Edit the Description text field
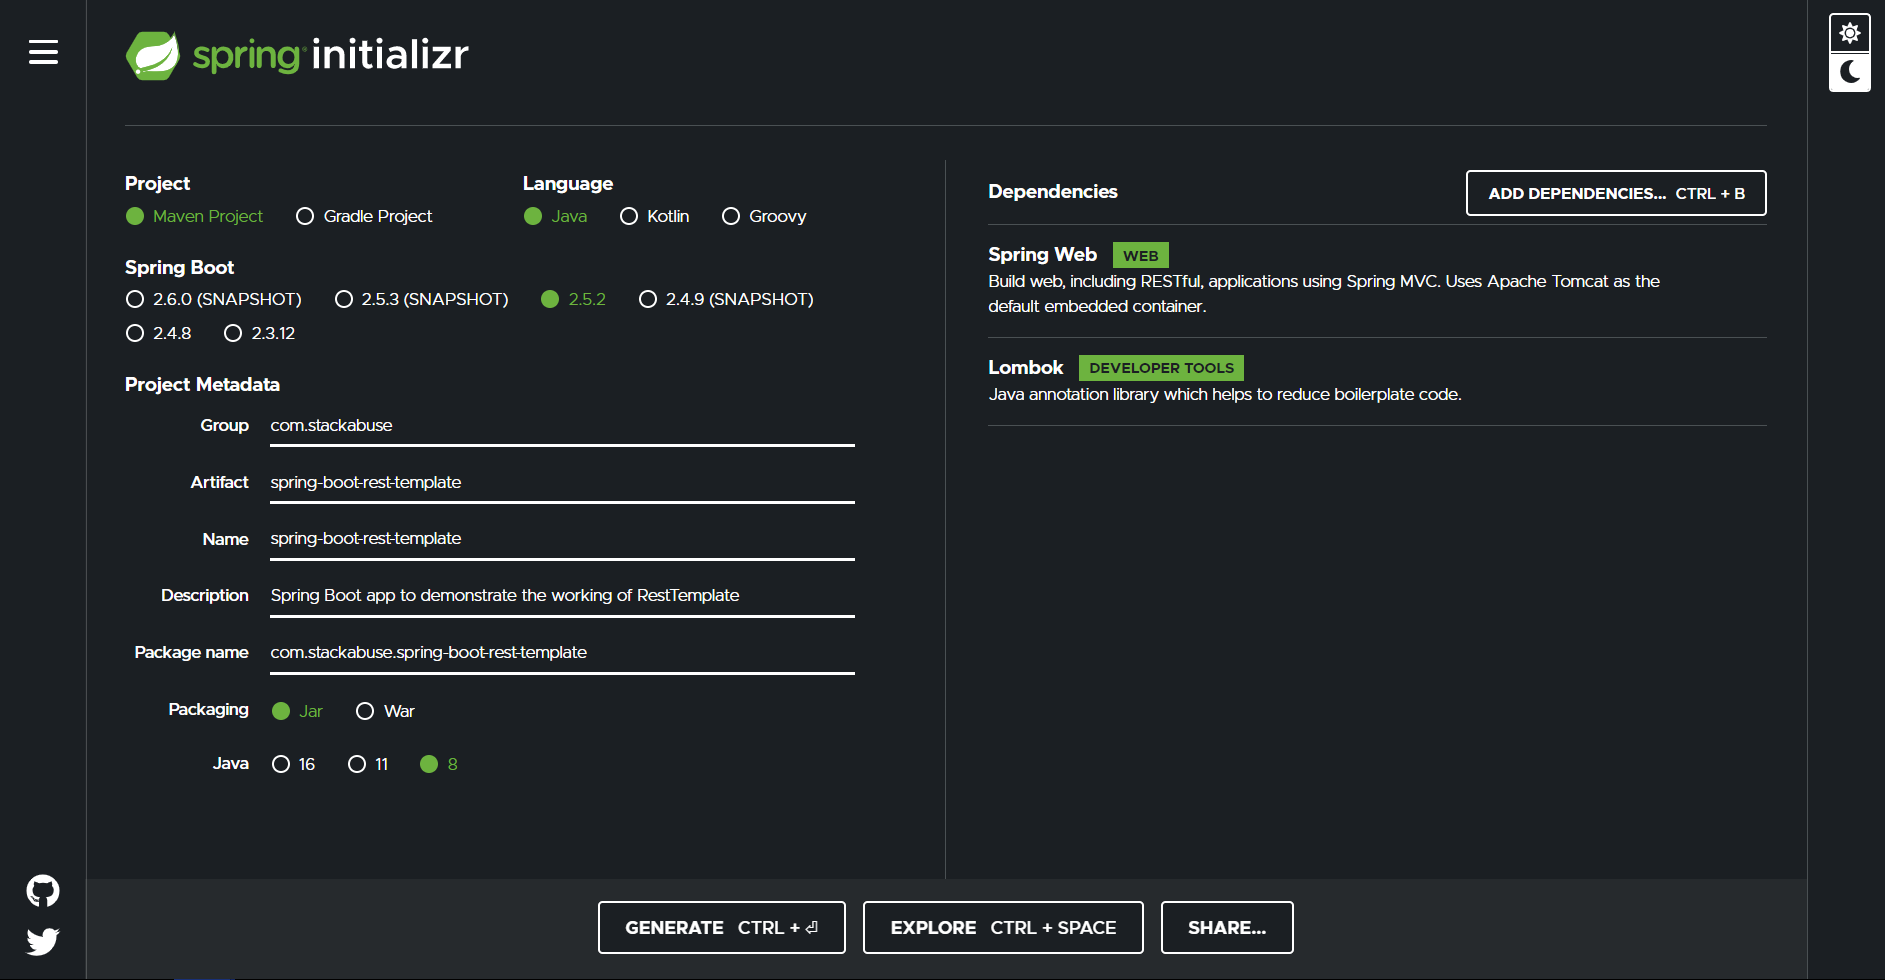1885x980 pixels. click(561, 596)
